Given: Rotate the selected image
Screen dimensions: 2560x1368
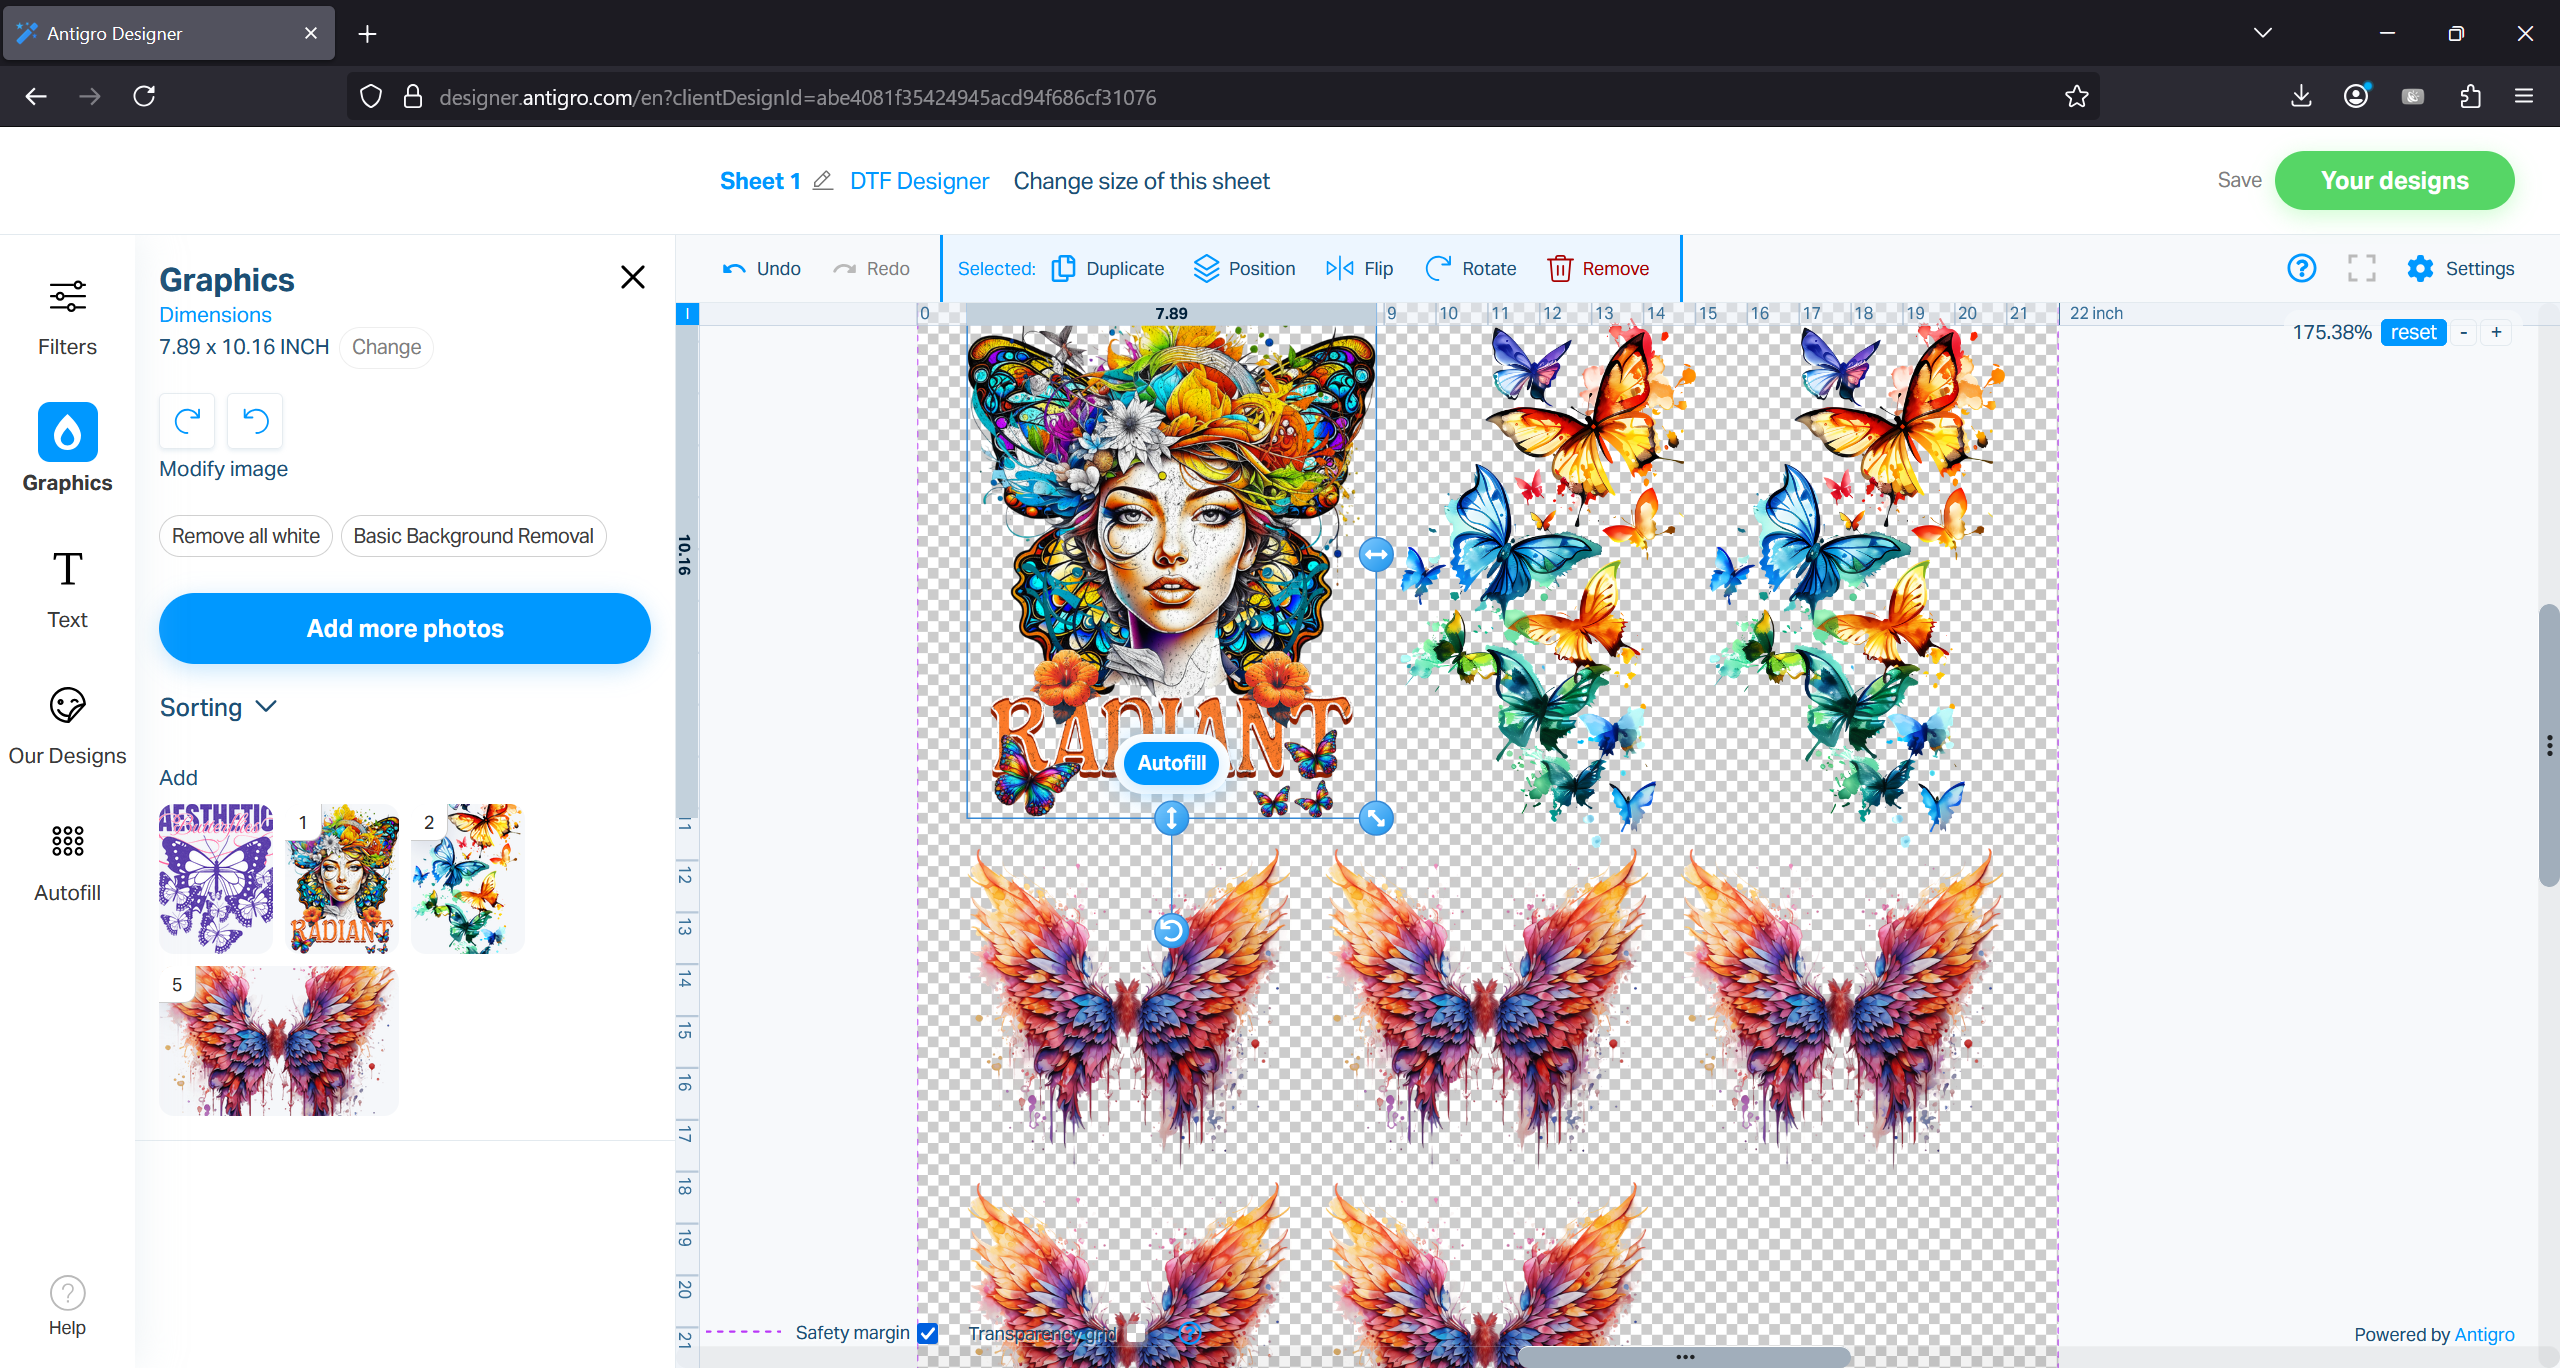Looking at the screenshot, I should pyautogui.click(x=1470, y=268).
